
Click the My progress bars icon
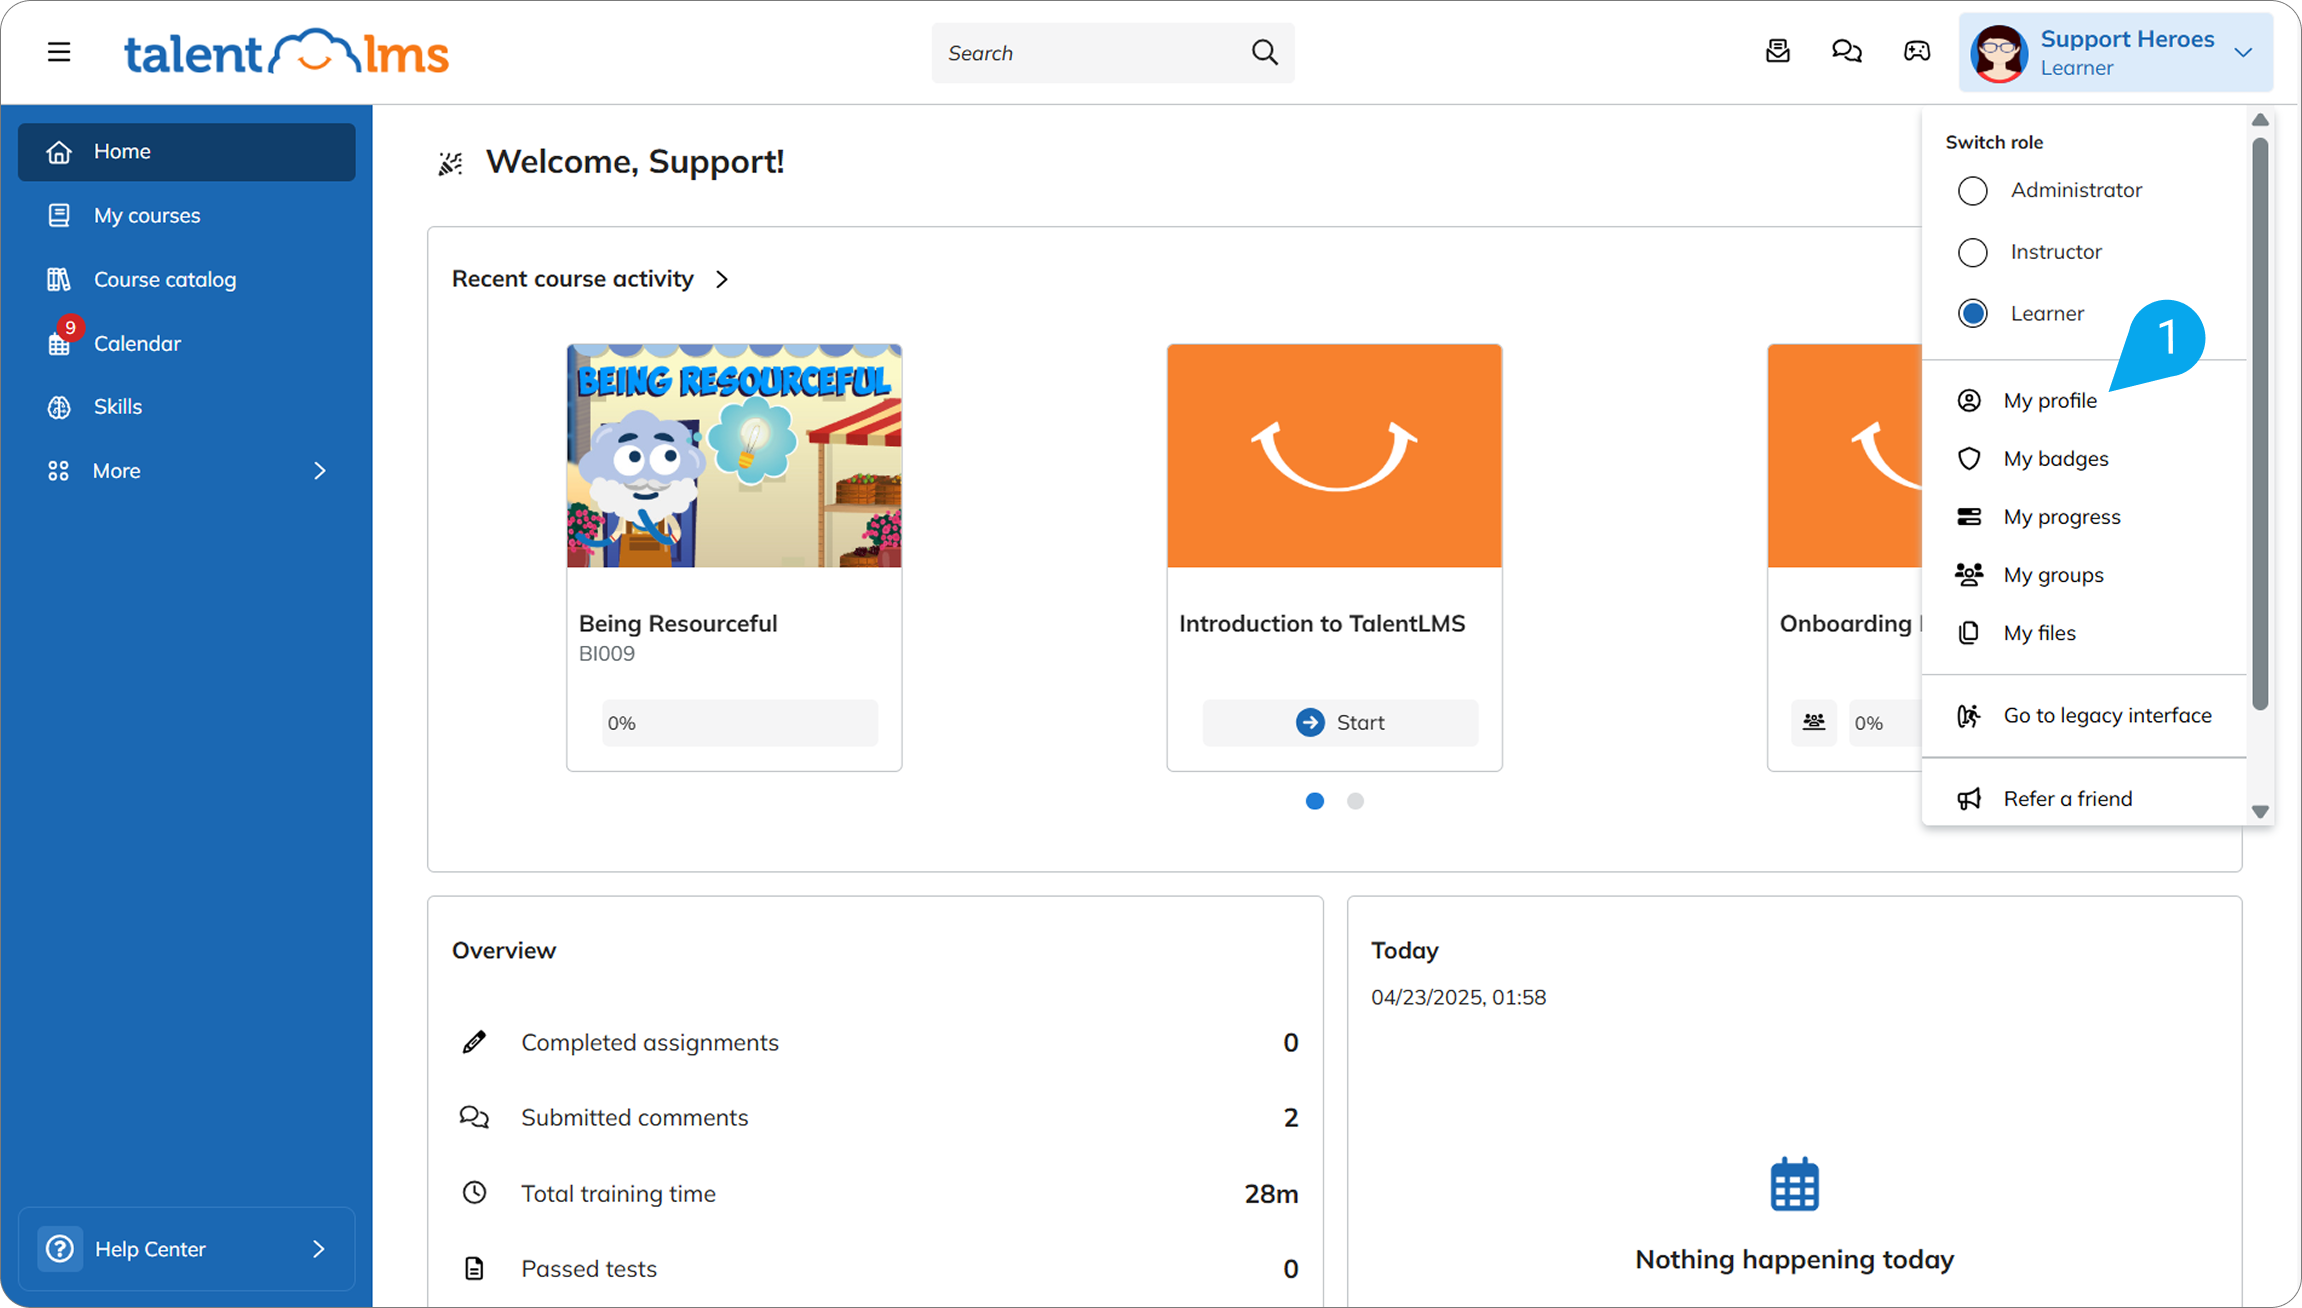click(1969, 516)
